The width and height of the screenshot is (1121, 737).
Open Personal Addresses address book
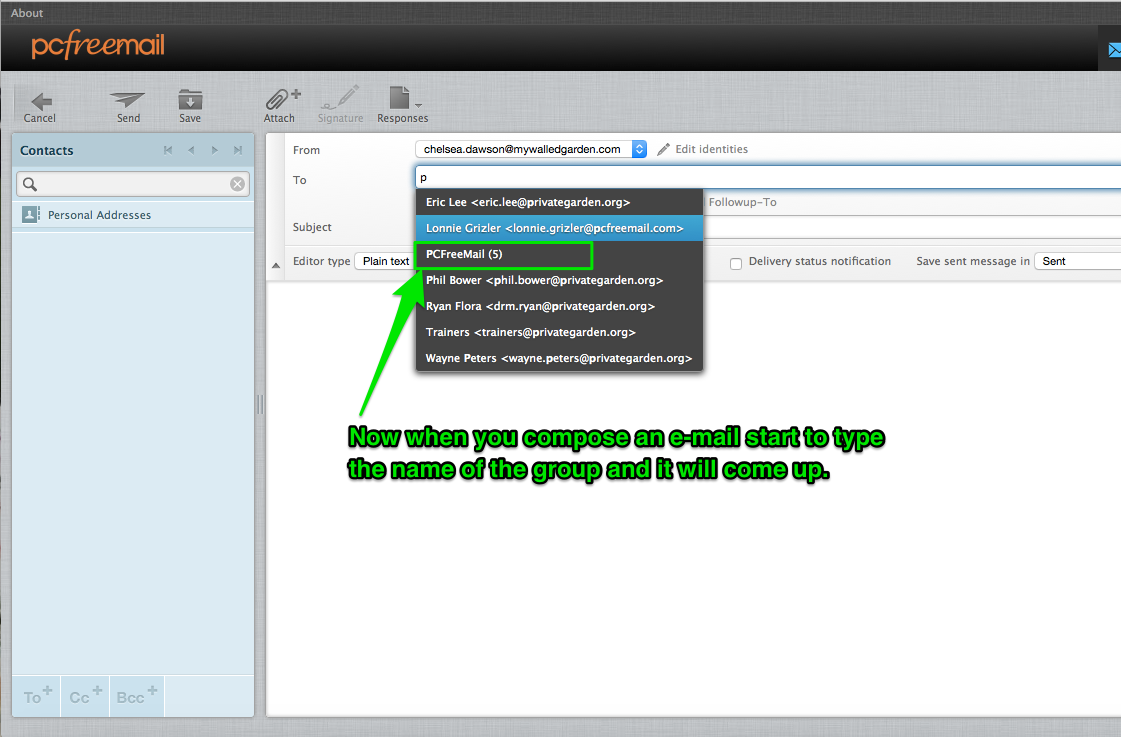133,214
